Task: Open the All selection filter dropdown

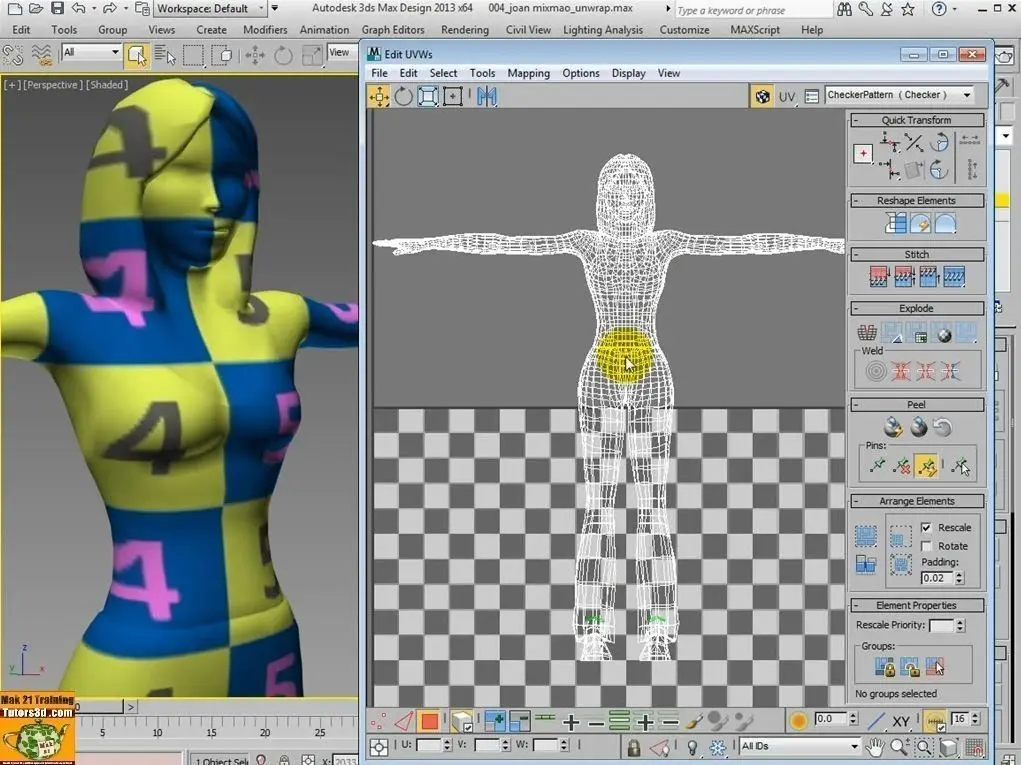Action: [91, 52]
